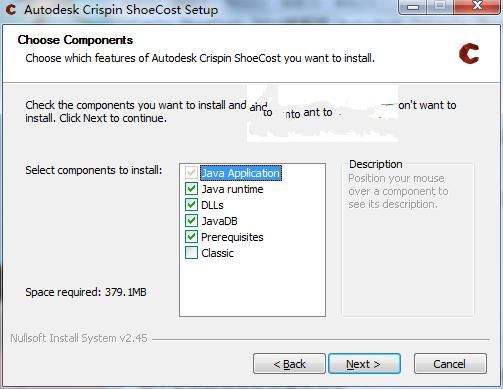Screen dimensions: 503x389
Task: Uncheck the DLLs component checkbox
Action: (x=191, y=205)
